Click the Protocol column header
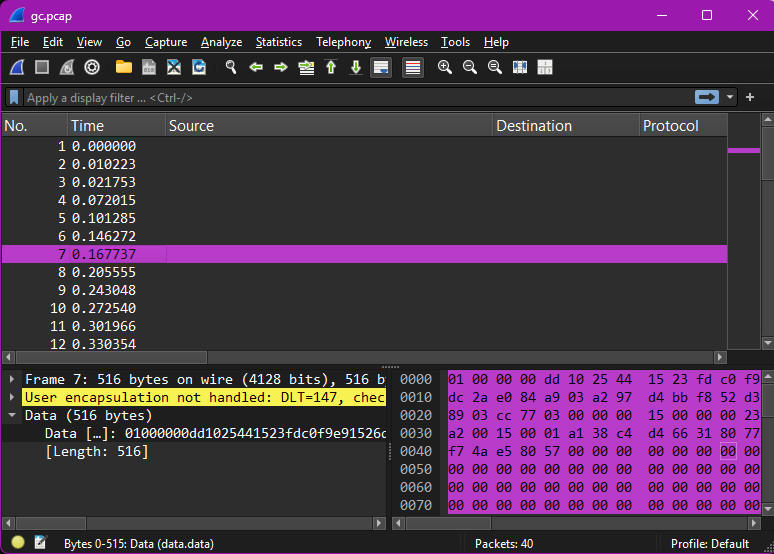This screenshot has width=774, height=554. point(670,126)
